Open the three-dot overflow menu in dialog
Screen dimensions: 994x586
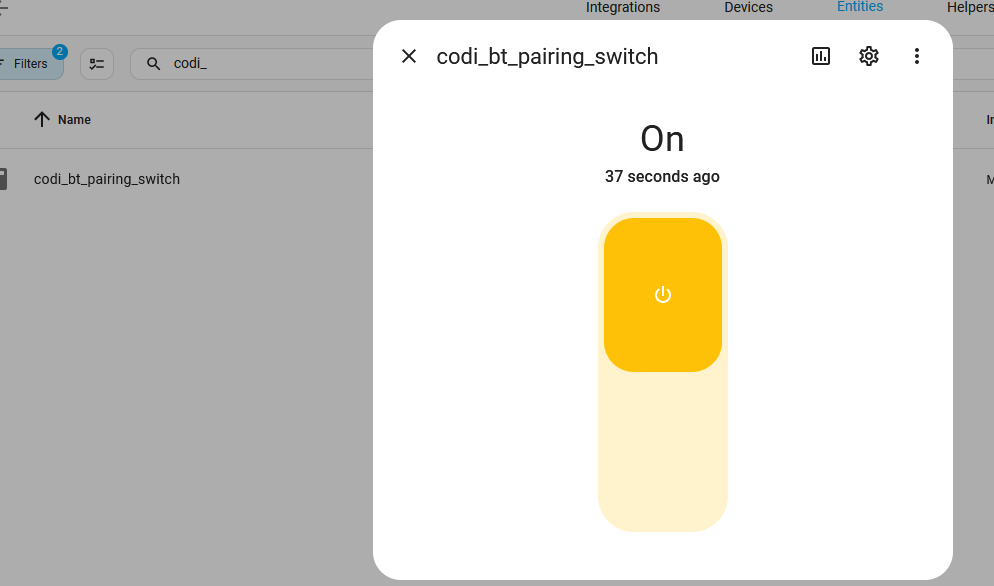coord(916,56)
